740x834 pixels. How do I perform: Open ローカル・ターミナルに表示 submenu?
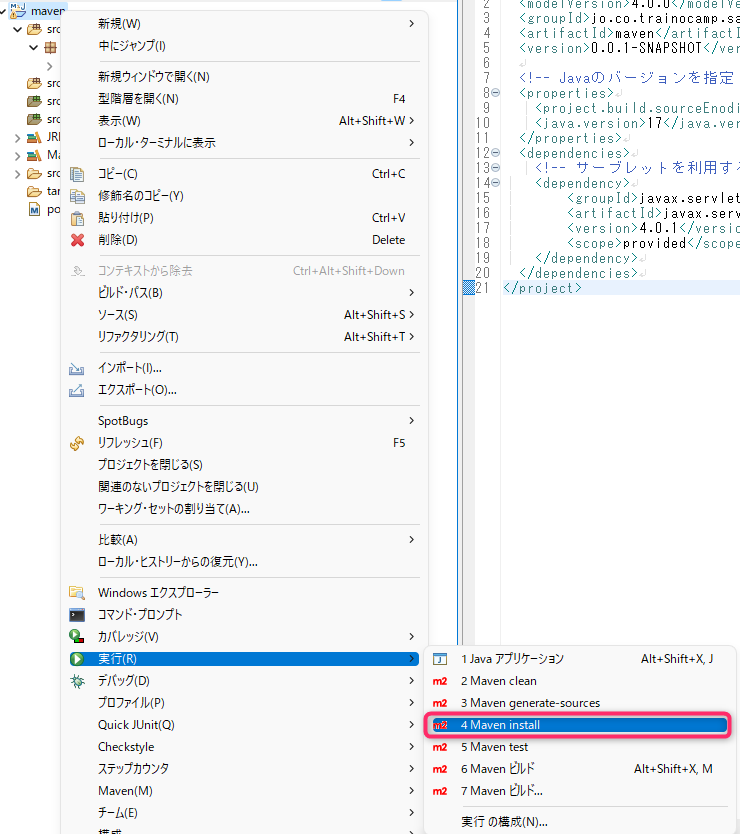(245, 143)
